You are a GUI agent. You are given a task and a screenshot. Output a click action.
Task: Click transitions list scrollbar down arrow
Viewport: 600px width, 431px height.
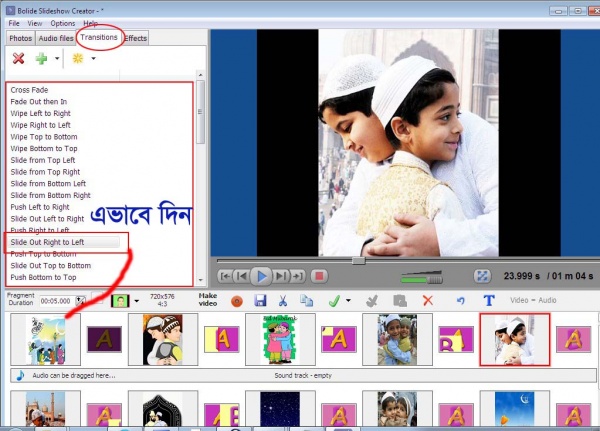coord(201,280)
